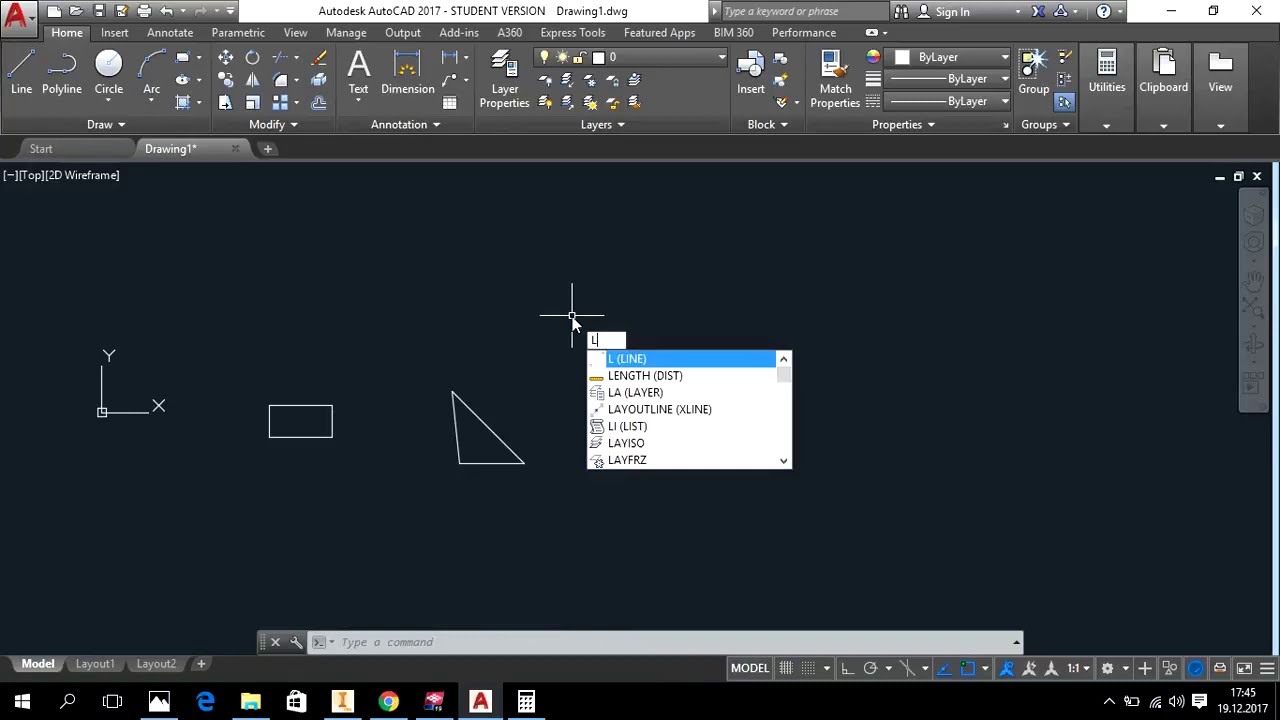
Task: Expand the Groups panel dropdown
Action: click(1045, 125)
